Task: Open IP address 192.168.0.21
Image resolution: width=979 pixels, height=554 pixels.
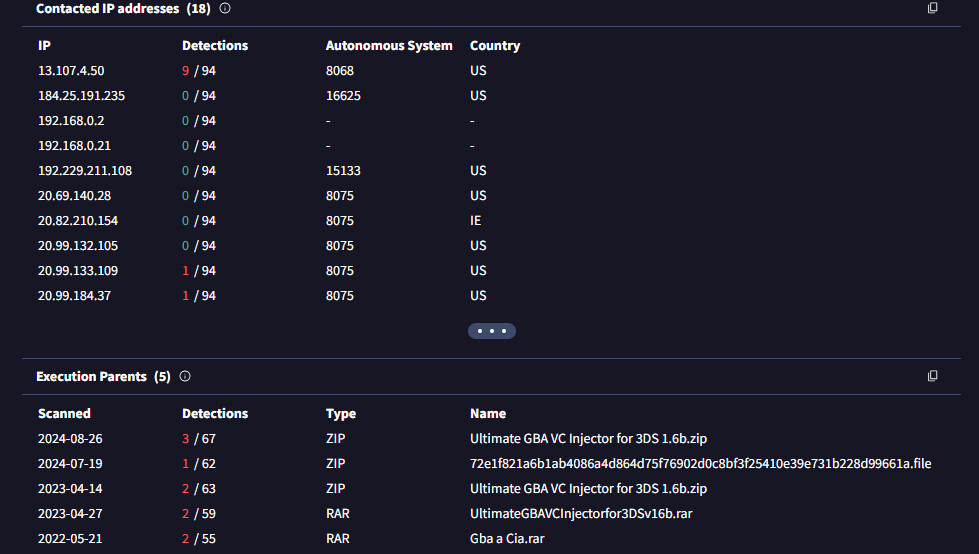Action: 74,146
